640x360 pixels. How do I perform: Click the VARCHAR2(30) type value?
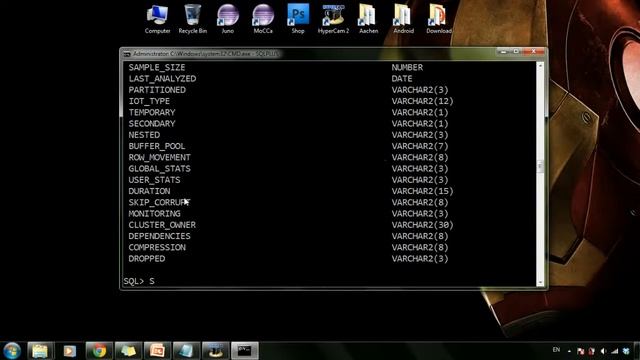(422, 225)
